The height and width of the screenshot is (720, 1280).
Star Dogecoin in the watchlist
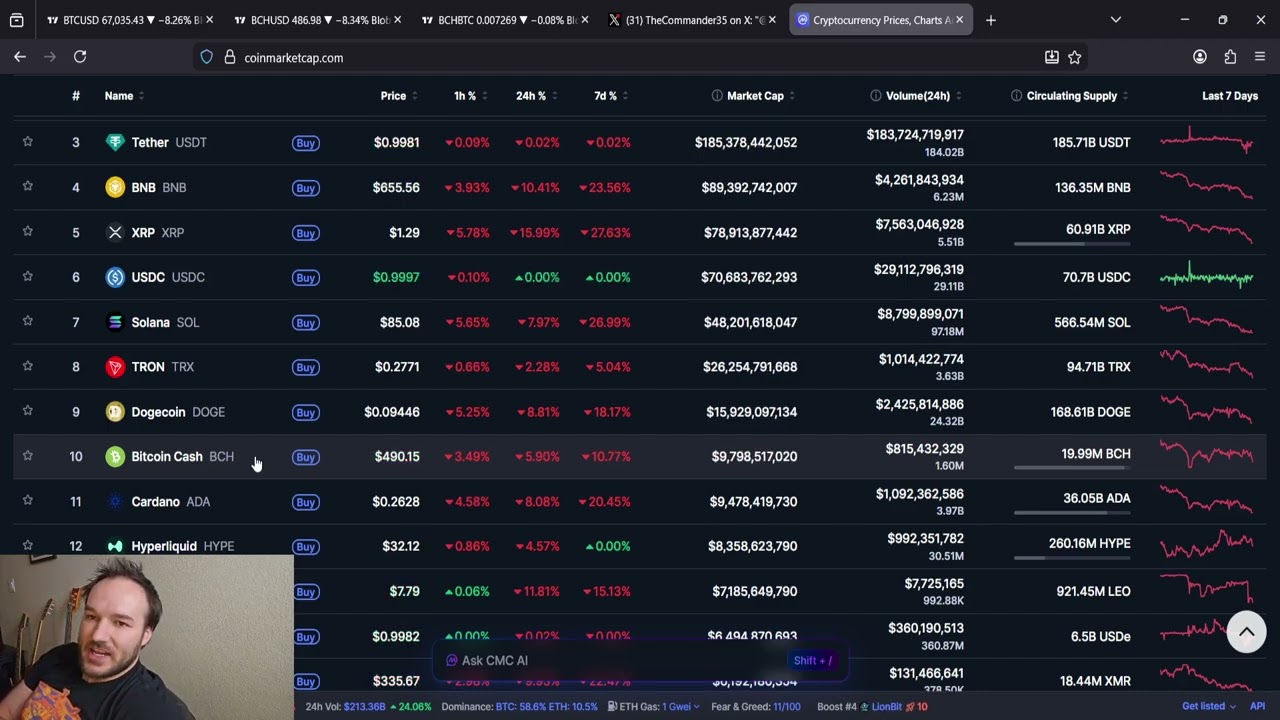click(28, 411)
